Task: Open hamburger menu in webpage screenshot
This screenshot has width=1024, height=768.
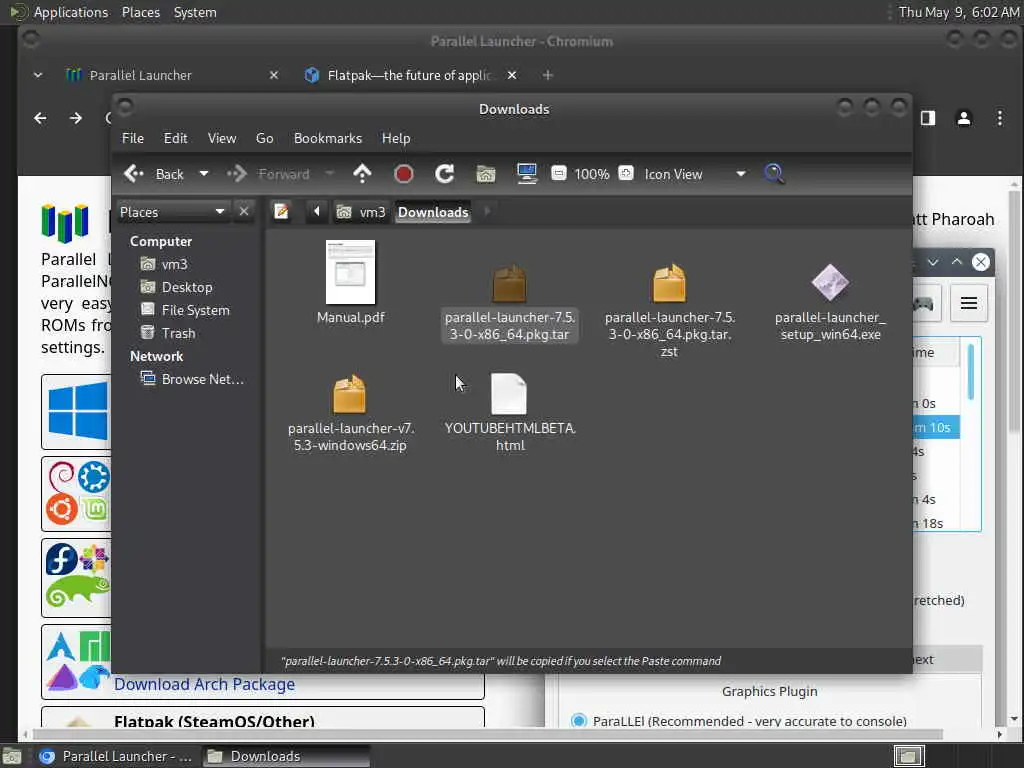Action: [968, 303]
